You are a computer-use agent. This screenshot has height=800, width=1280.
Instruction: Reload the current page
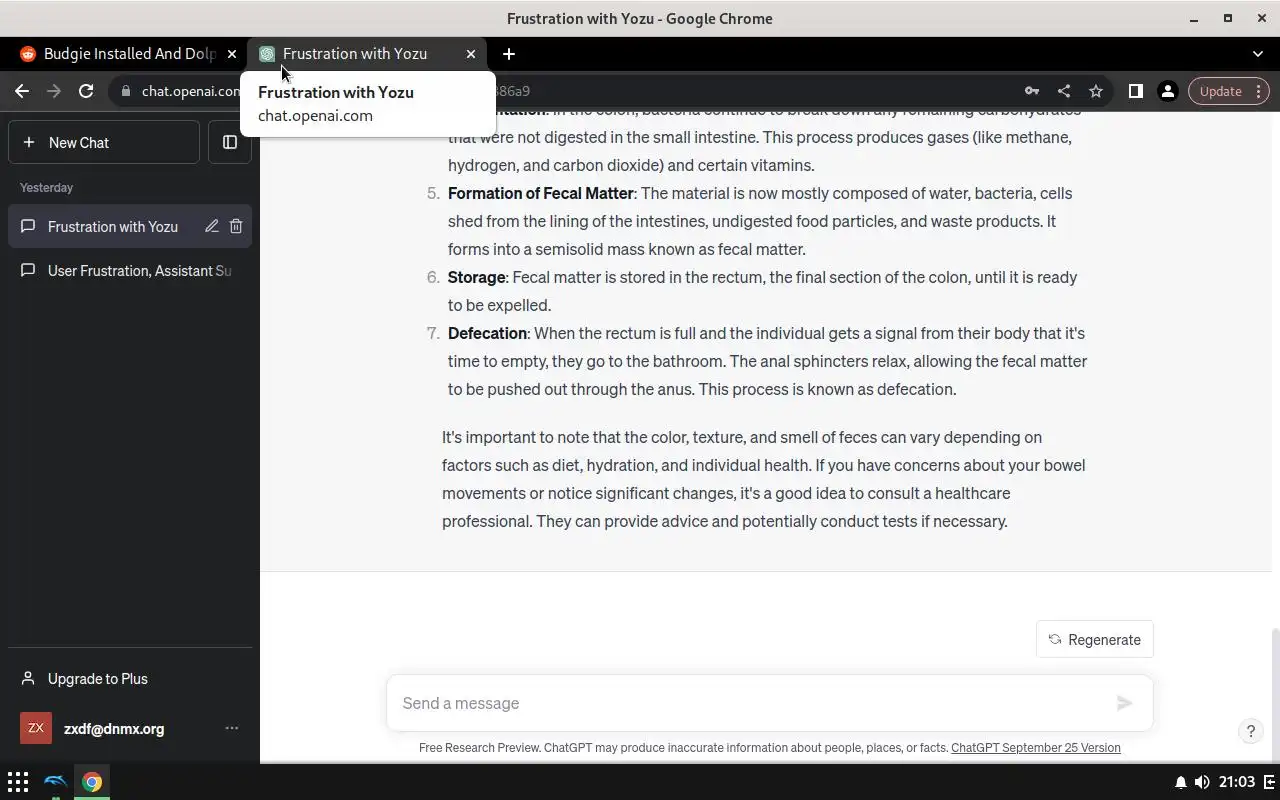(86, 91)
